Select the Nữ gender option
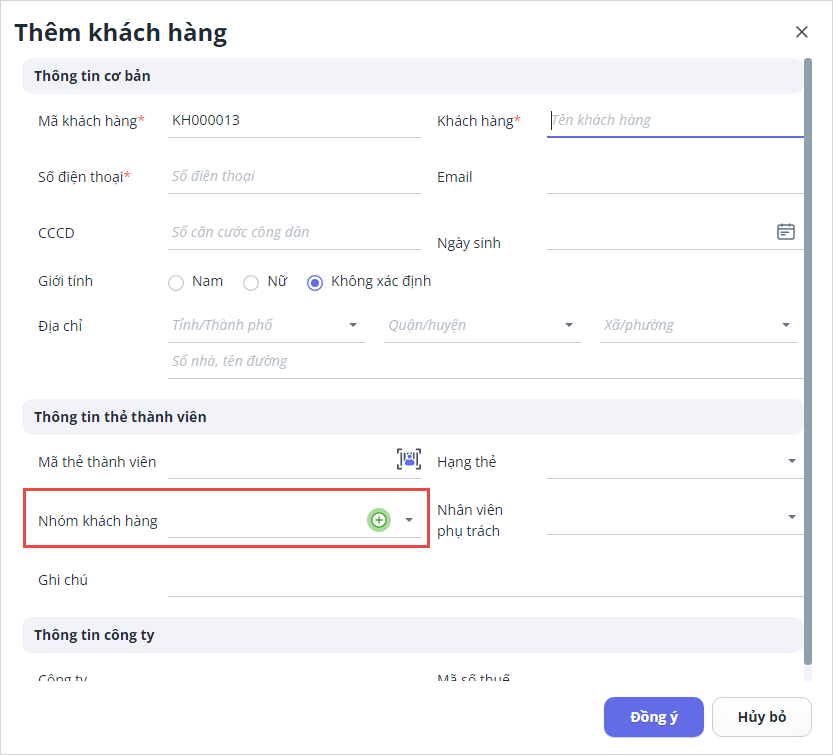This screenshot has width=833, height=755. (252, 282)
